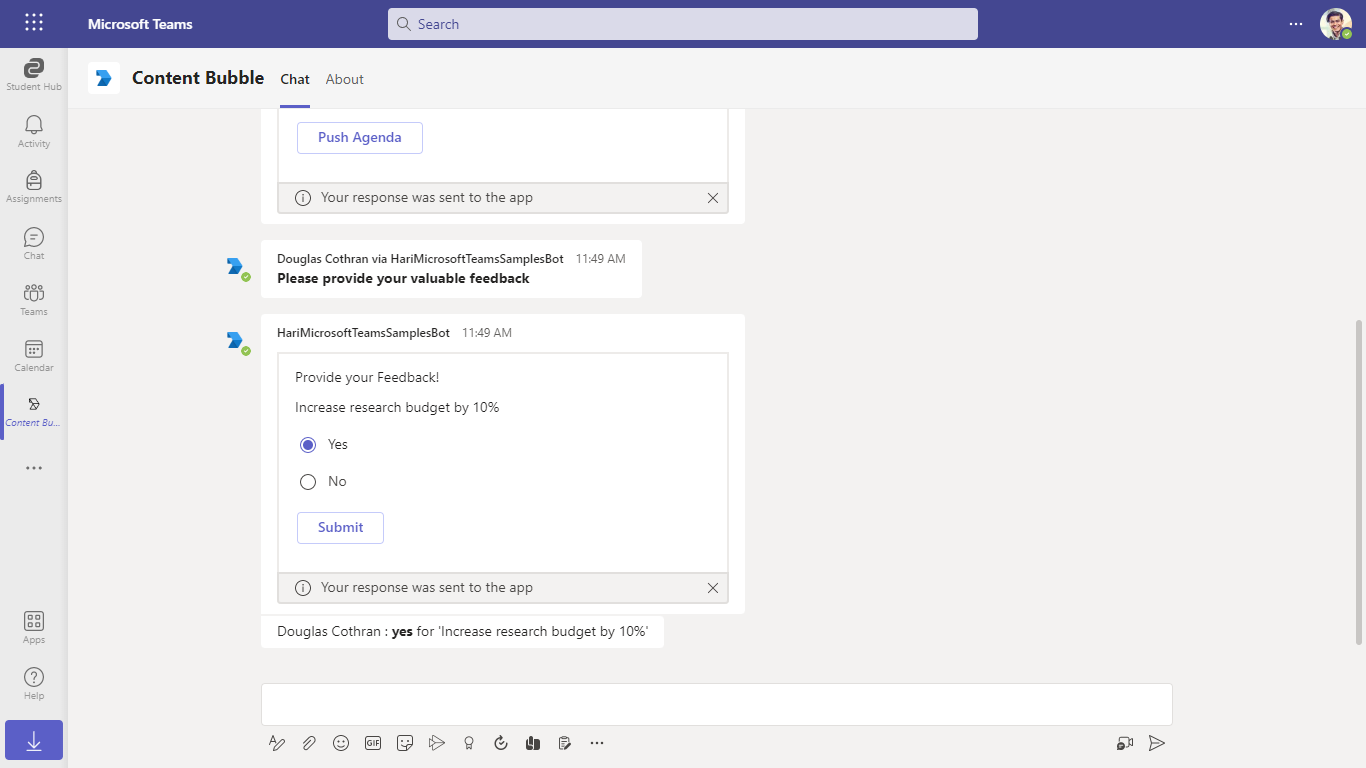This screenshot has height=768, width=1366.
Task: Dismiss response notice under Submit
Action: pos(713,588)
